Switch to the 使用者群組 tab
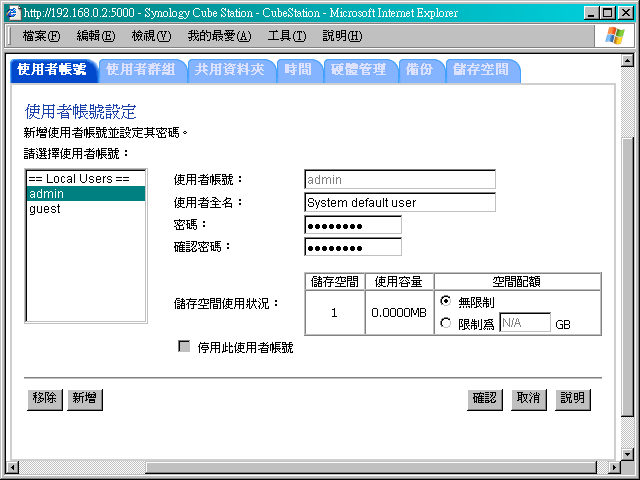The height and width of the screenshot is (480, 640). 142,71
